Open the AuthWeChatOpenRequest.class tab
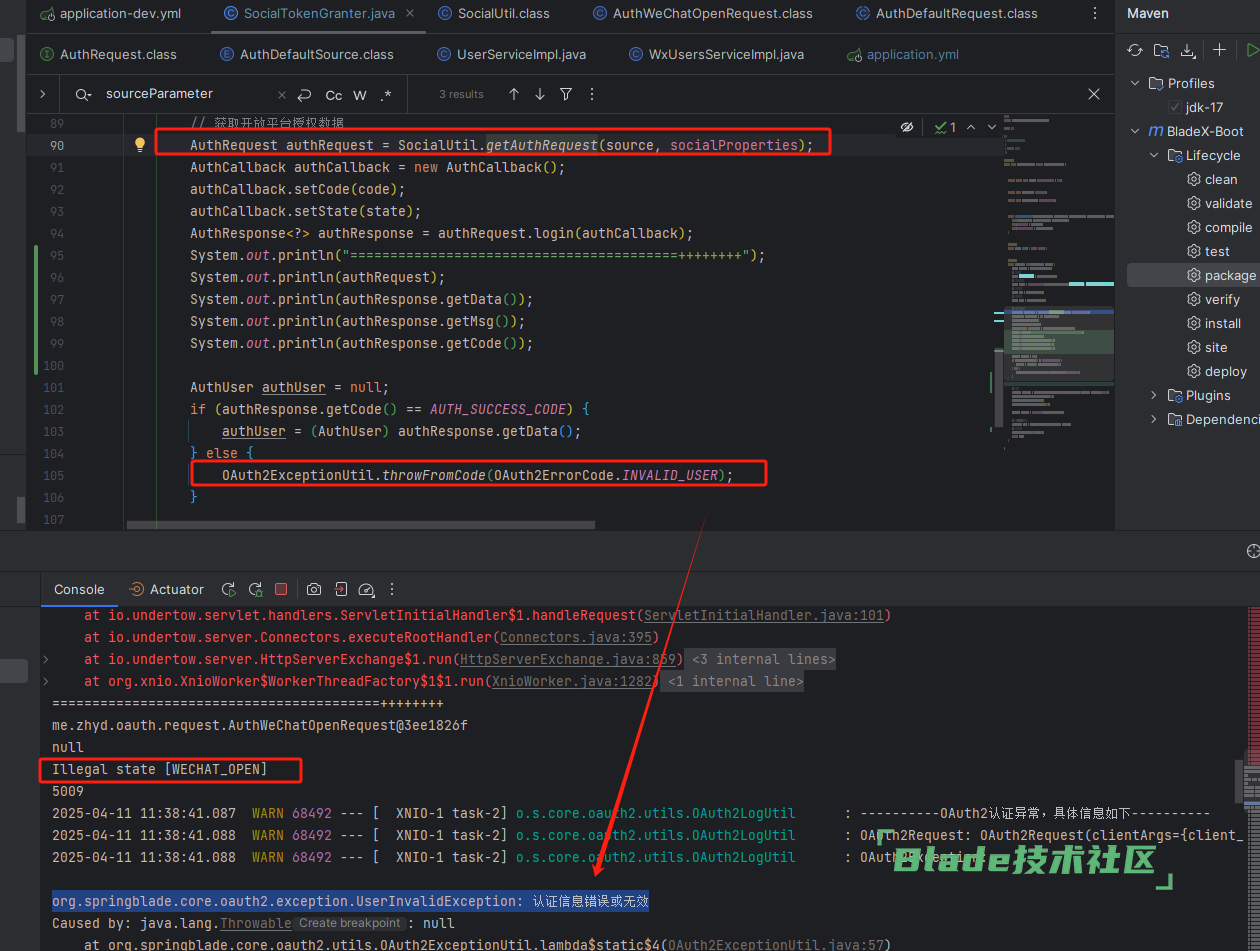This screenshot has width=1260, height=951. (x=702, y=14)
